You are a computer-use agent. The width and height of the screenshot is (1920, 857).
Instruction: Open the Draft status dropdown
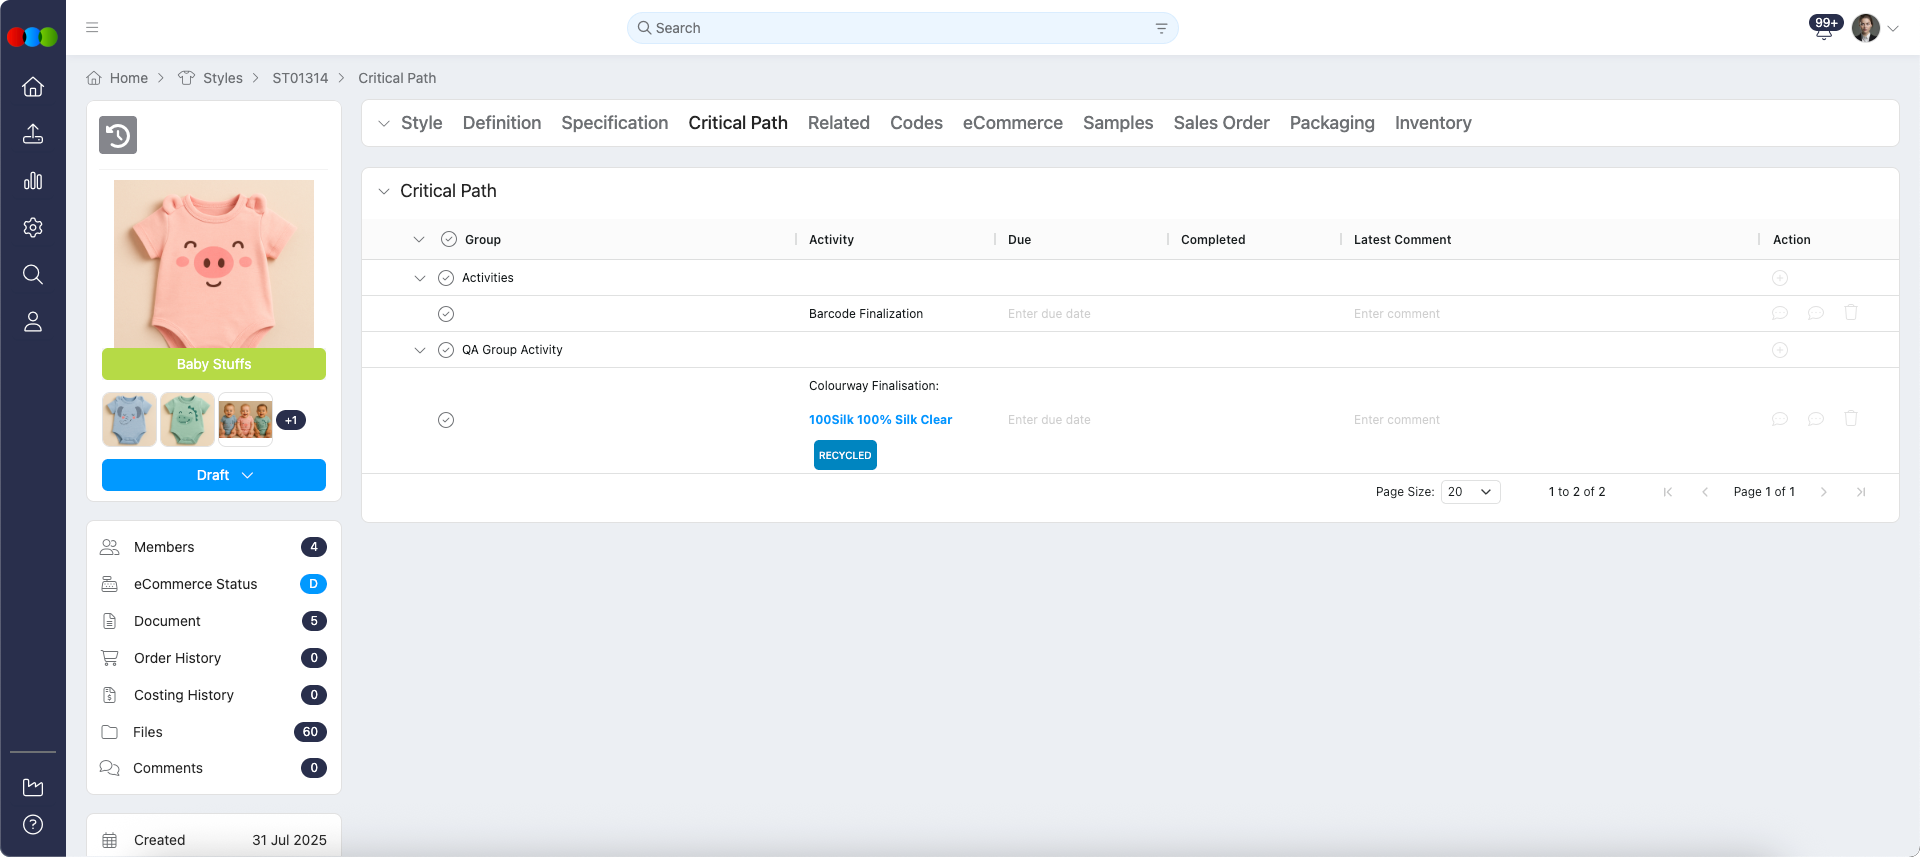(214, 475)
